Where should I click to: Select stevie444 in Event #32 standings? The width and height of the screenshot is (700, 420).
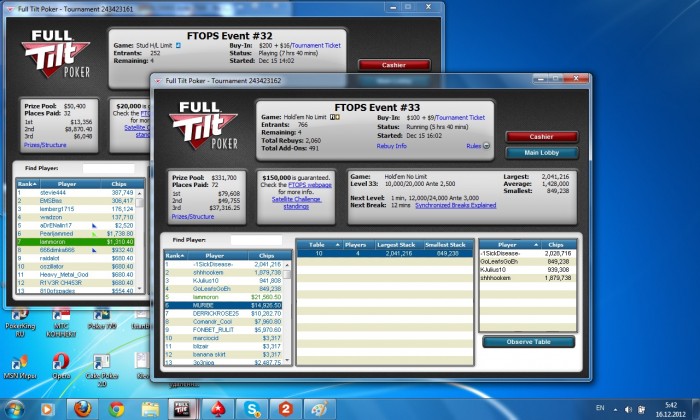75,193
